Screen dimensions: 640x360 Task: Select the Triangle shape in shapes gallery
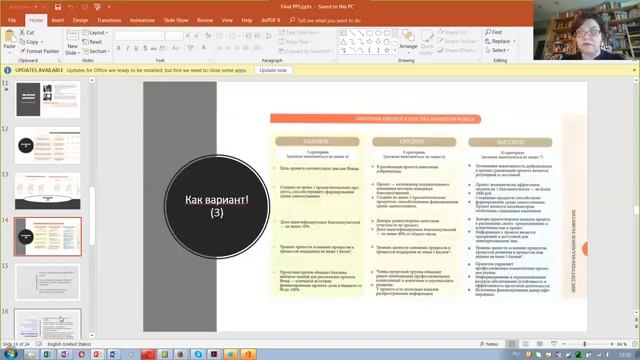coord(343,42)
